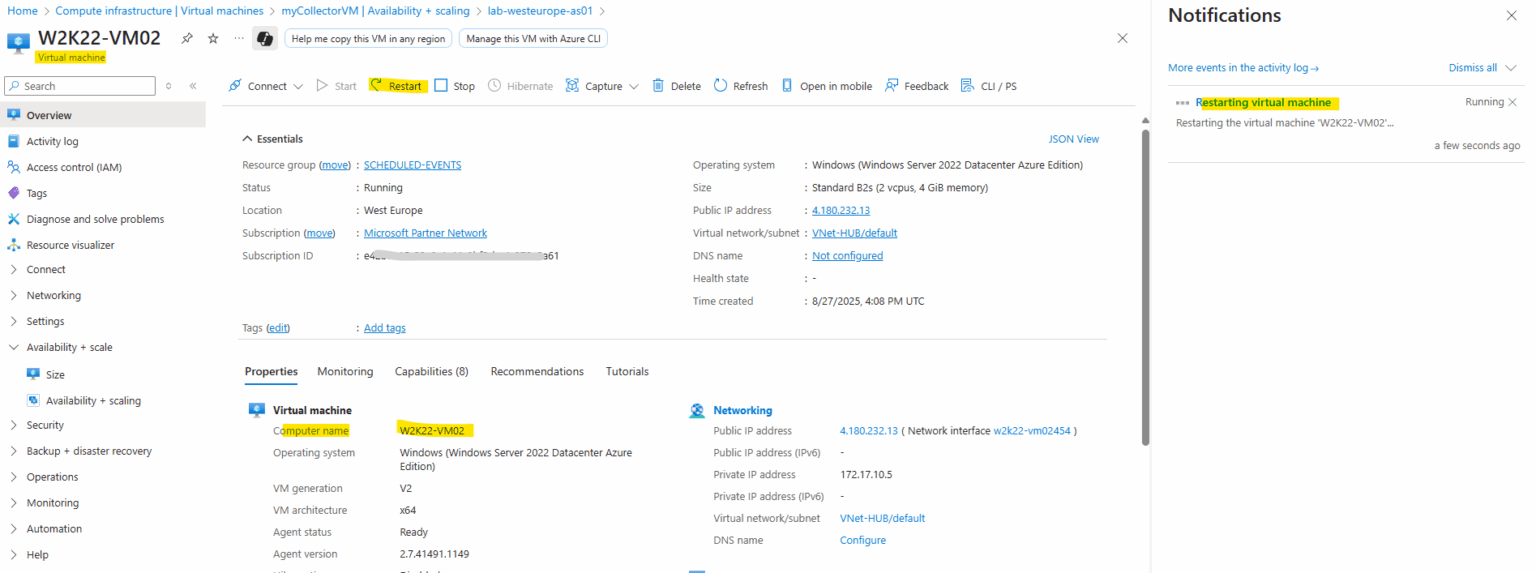Image resolution: width=1536 pixels, height=573 pixels.
Task: Open CLI / PS
Action: pos(989,86)
